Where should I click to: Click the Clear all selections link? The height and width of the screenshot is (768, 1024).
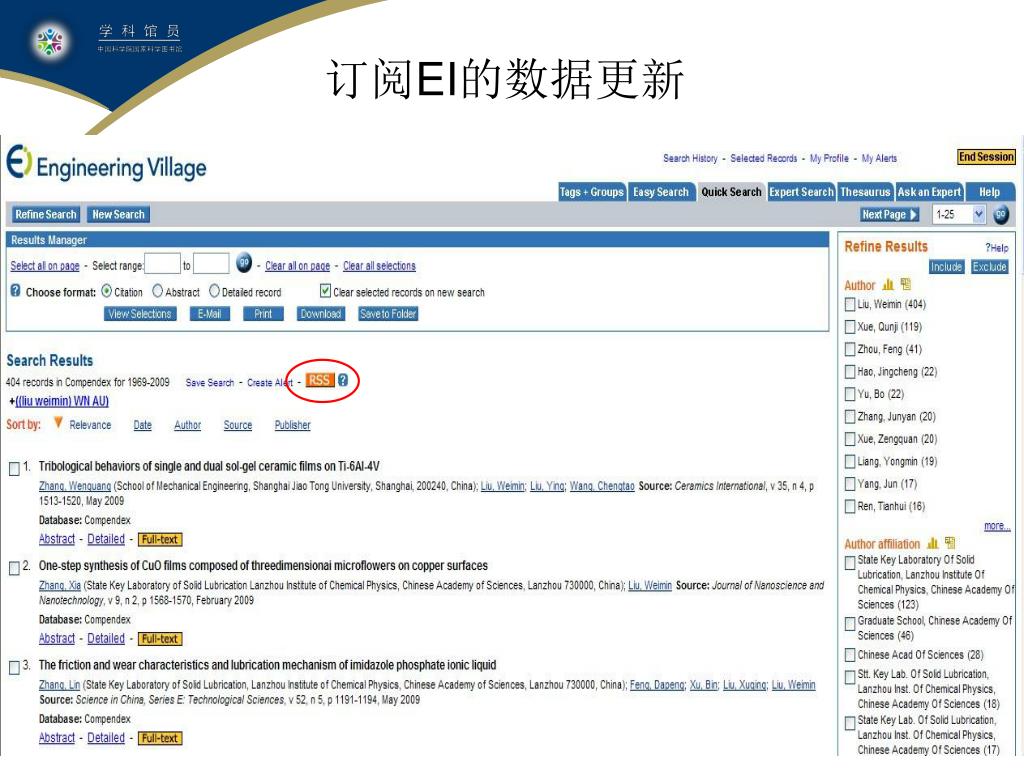tap(379, 266)
